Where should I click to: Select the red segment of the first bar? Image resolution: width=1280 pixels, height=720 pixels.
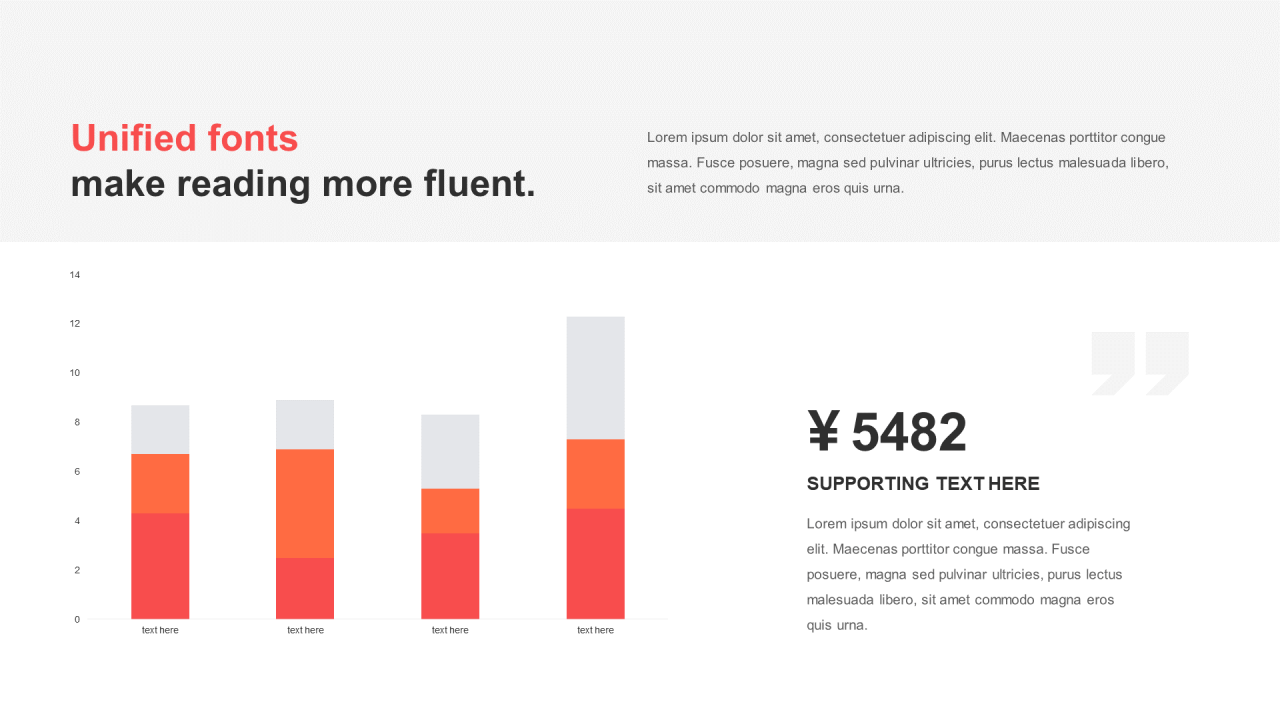[x=160, y=566]
